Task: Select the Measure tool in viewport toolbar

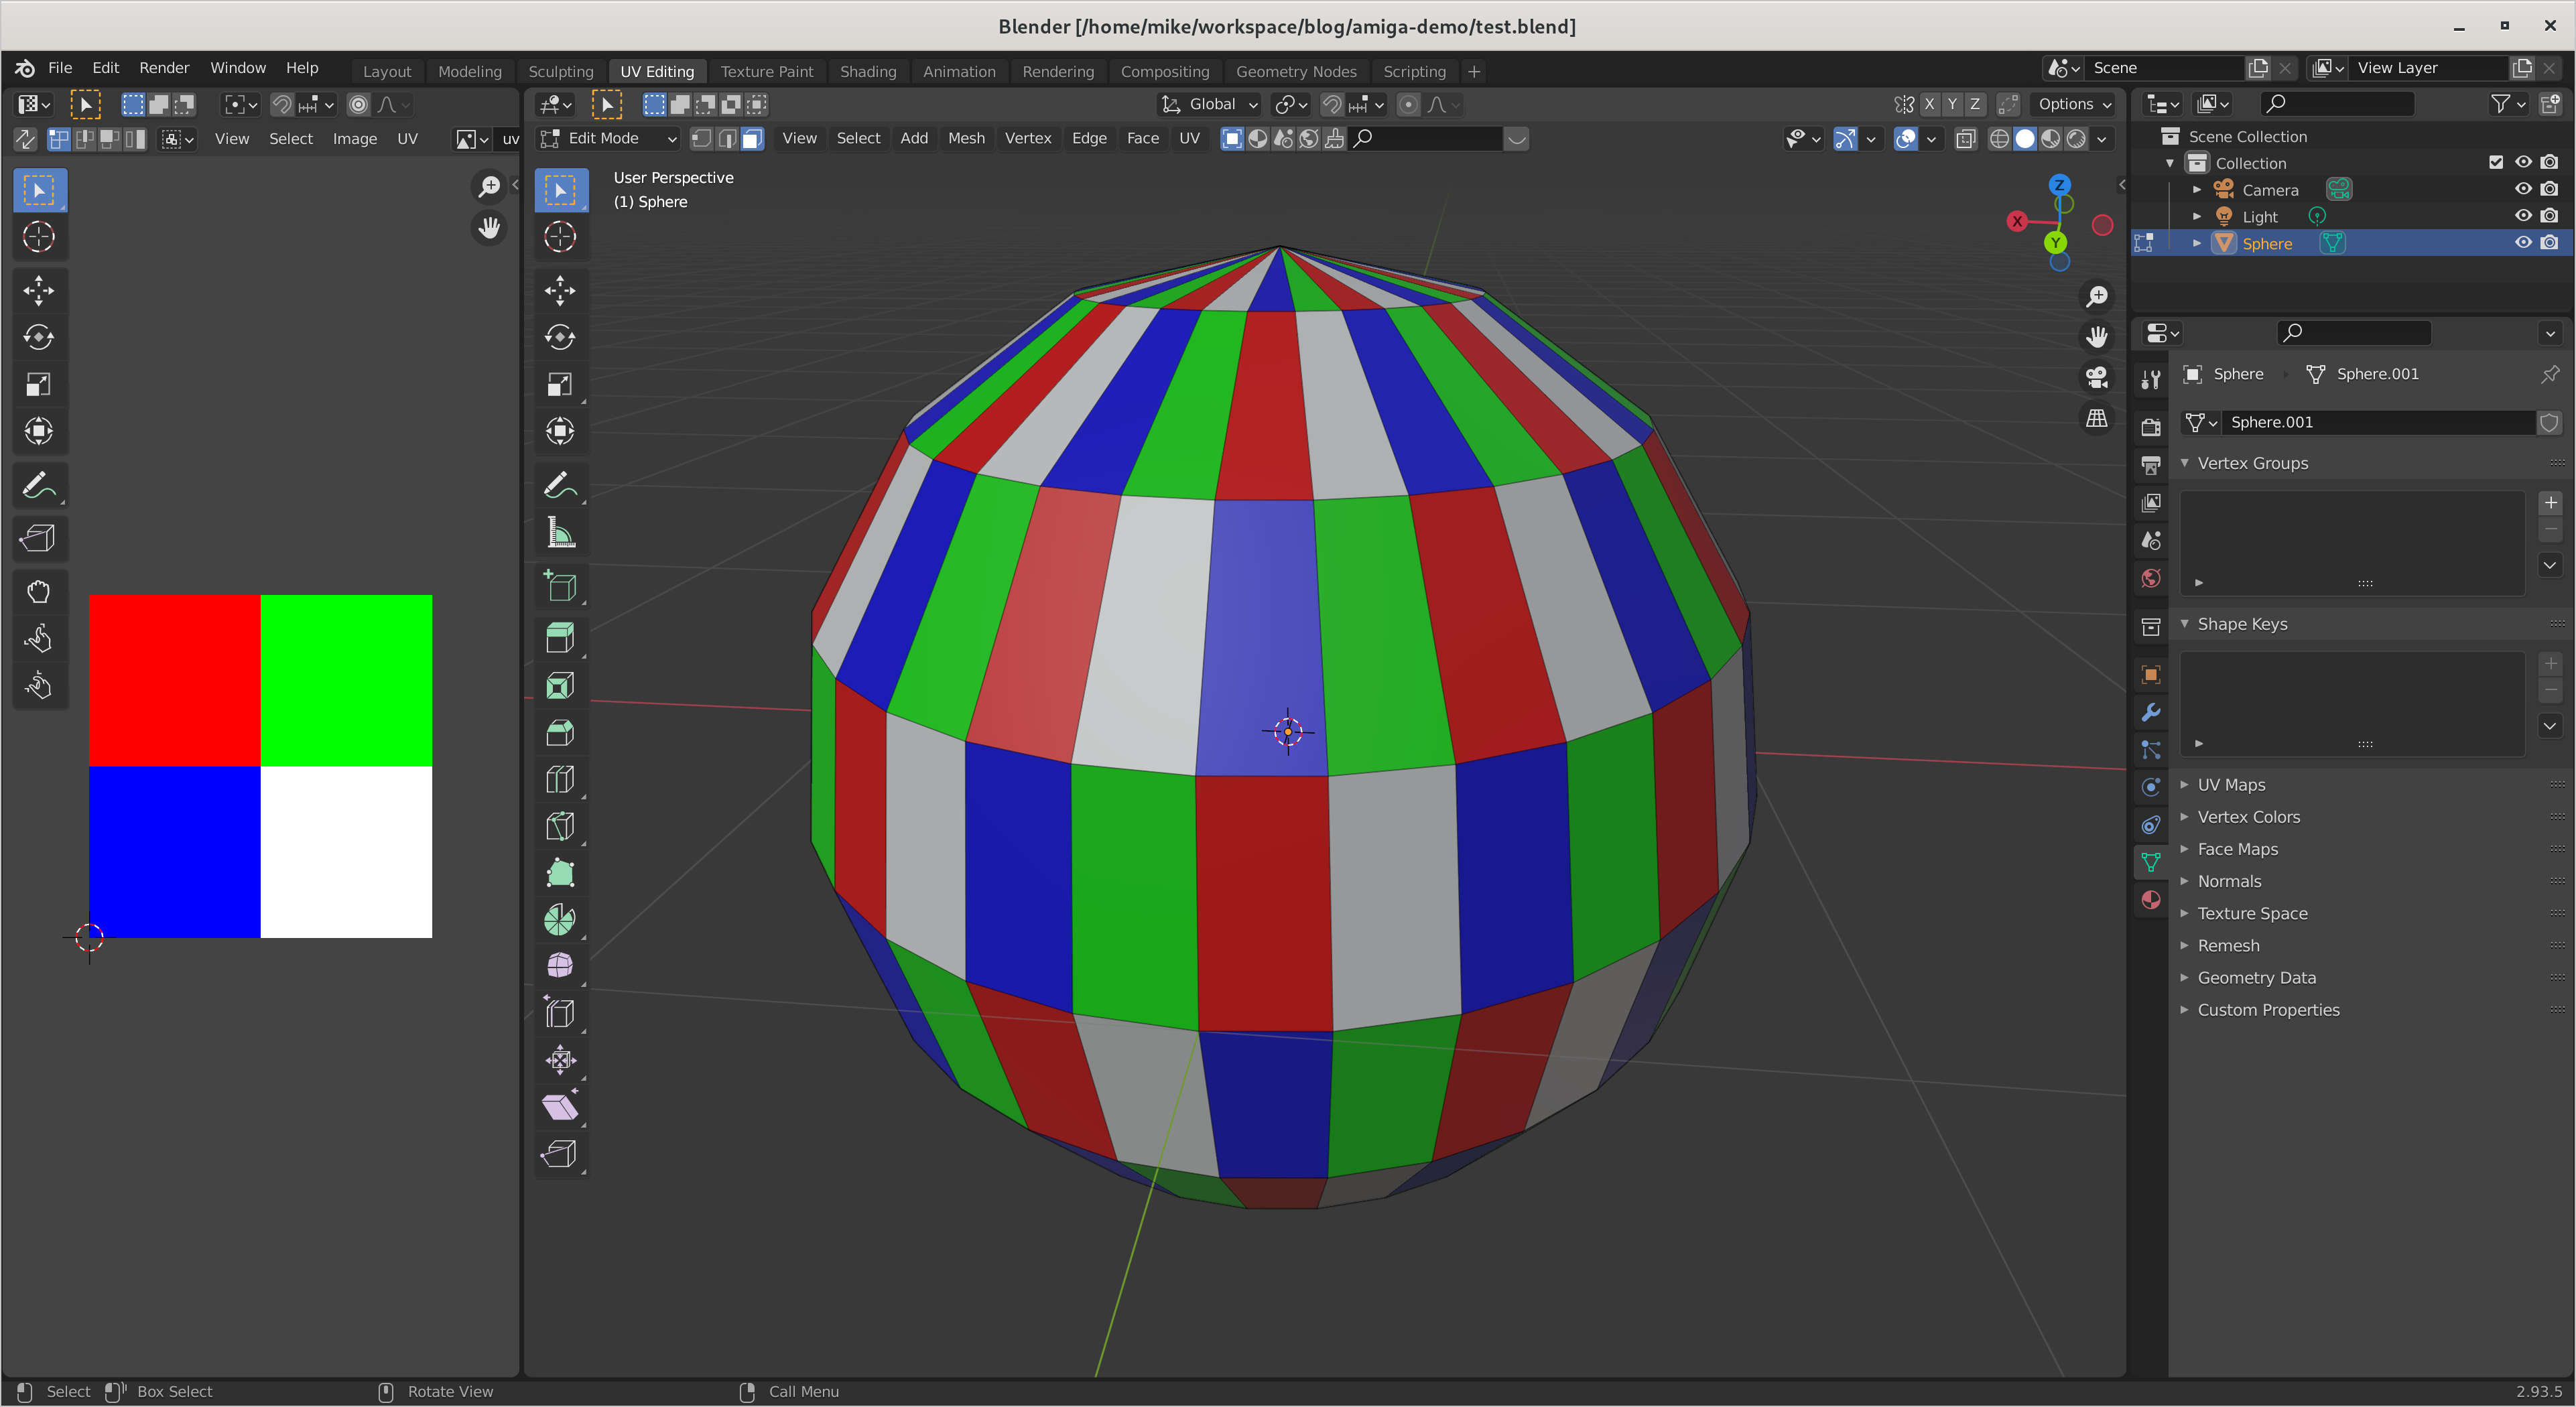Action: click(560, 533)
